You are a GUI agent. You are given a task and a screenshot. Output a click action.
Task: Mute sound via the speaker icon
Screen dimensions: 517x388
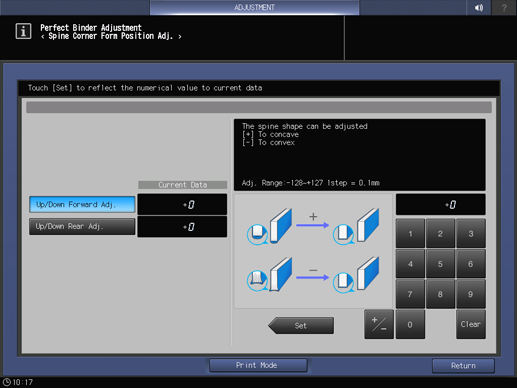pyautogui.click(x=479, y=7)
